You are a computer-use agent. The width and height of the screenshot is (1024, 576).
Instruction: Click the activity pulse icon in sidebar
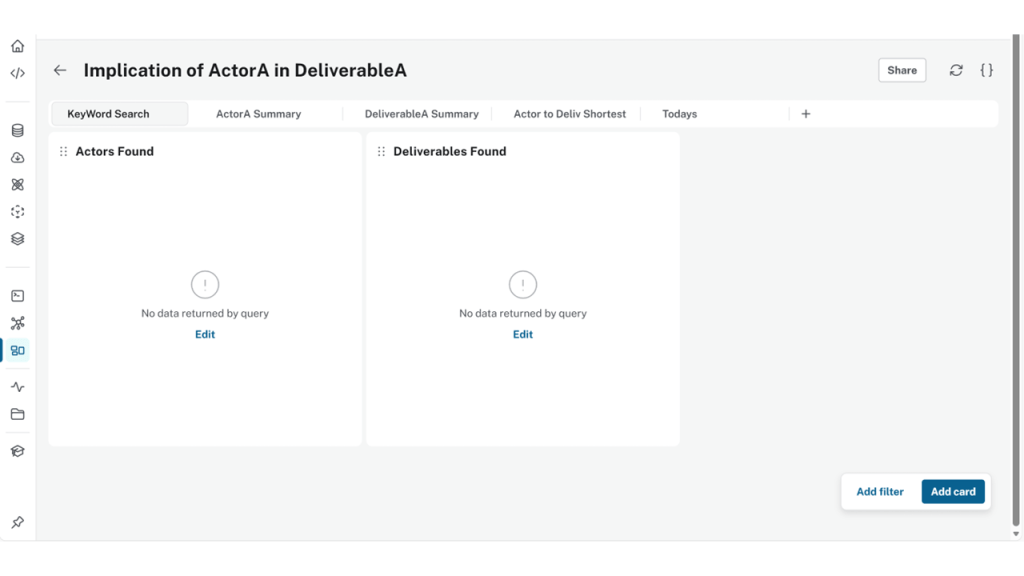tap(17, 387)
